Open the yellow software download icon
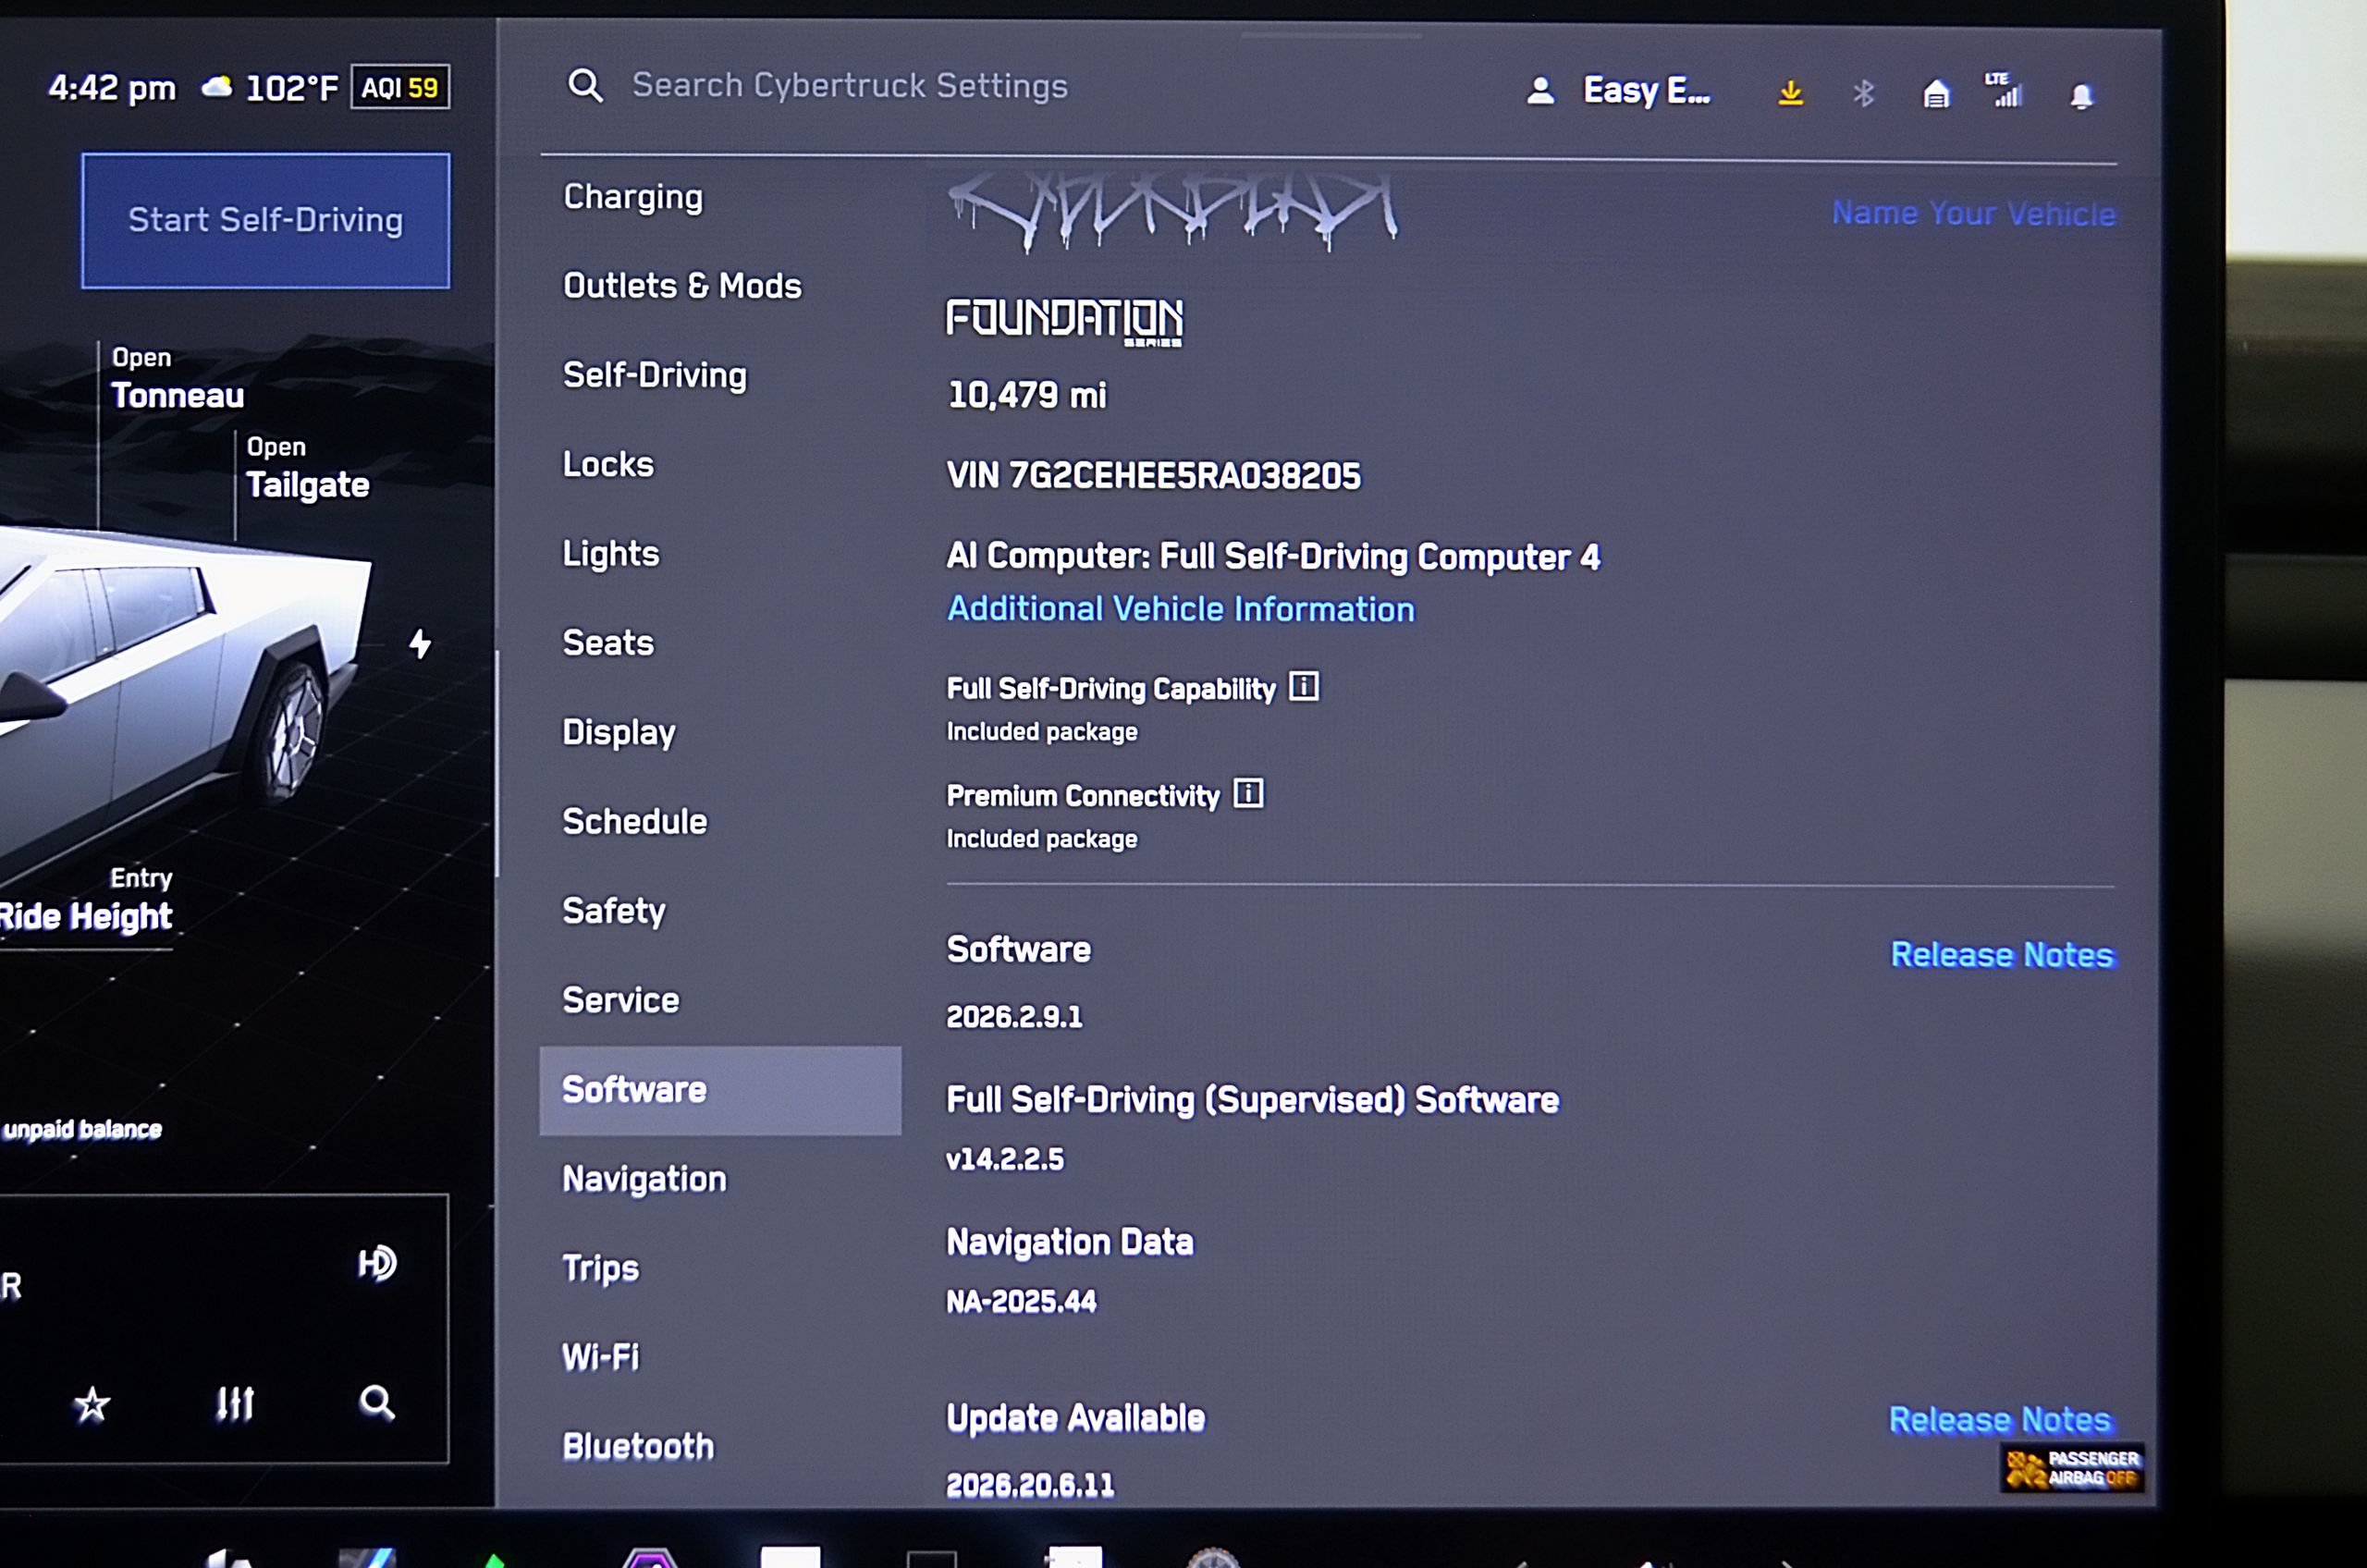The image size is (2367, 1568). tap(1790, 93)
